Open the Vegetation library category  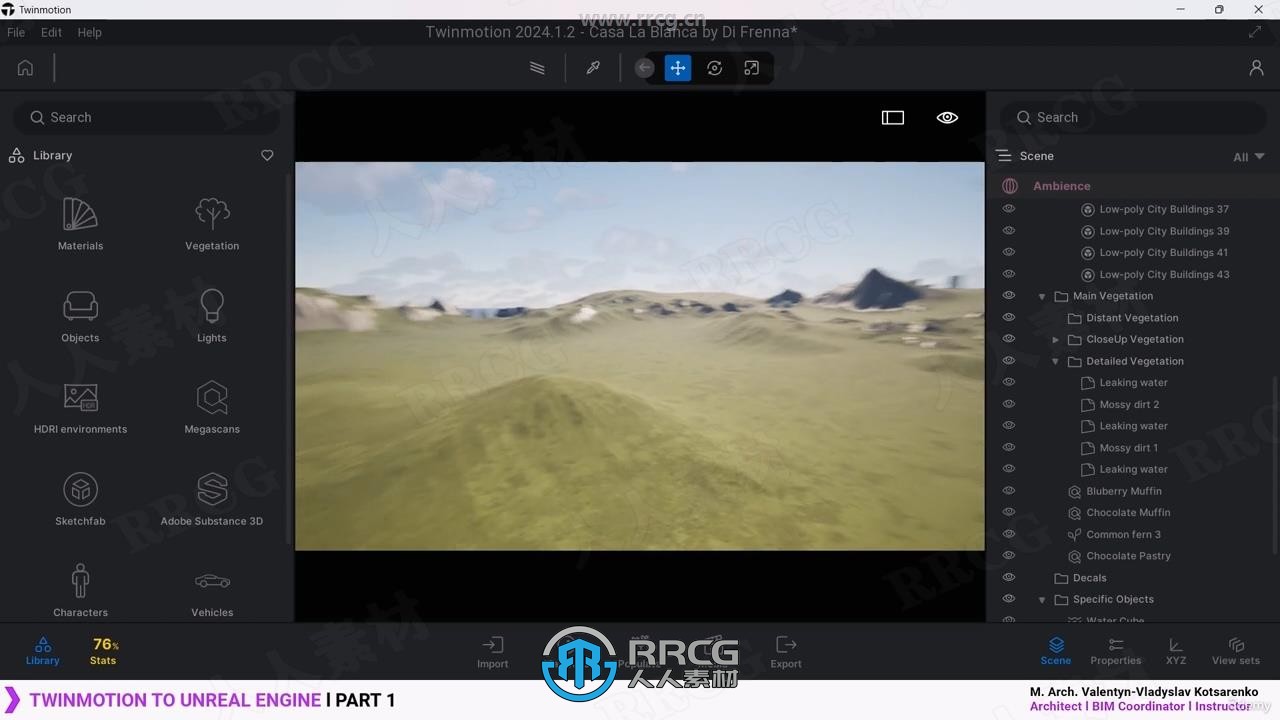tap(212, 224)
